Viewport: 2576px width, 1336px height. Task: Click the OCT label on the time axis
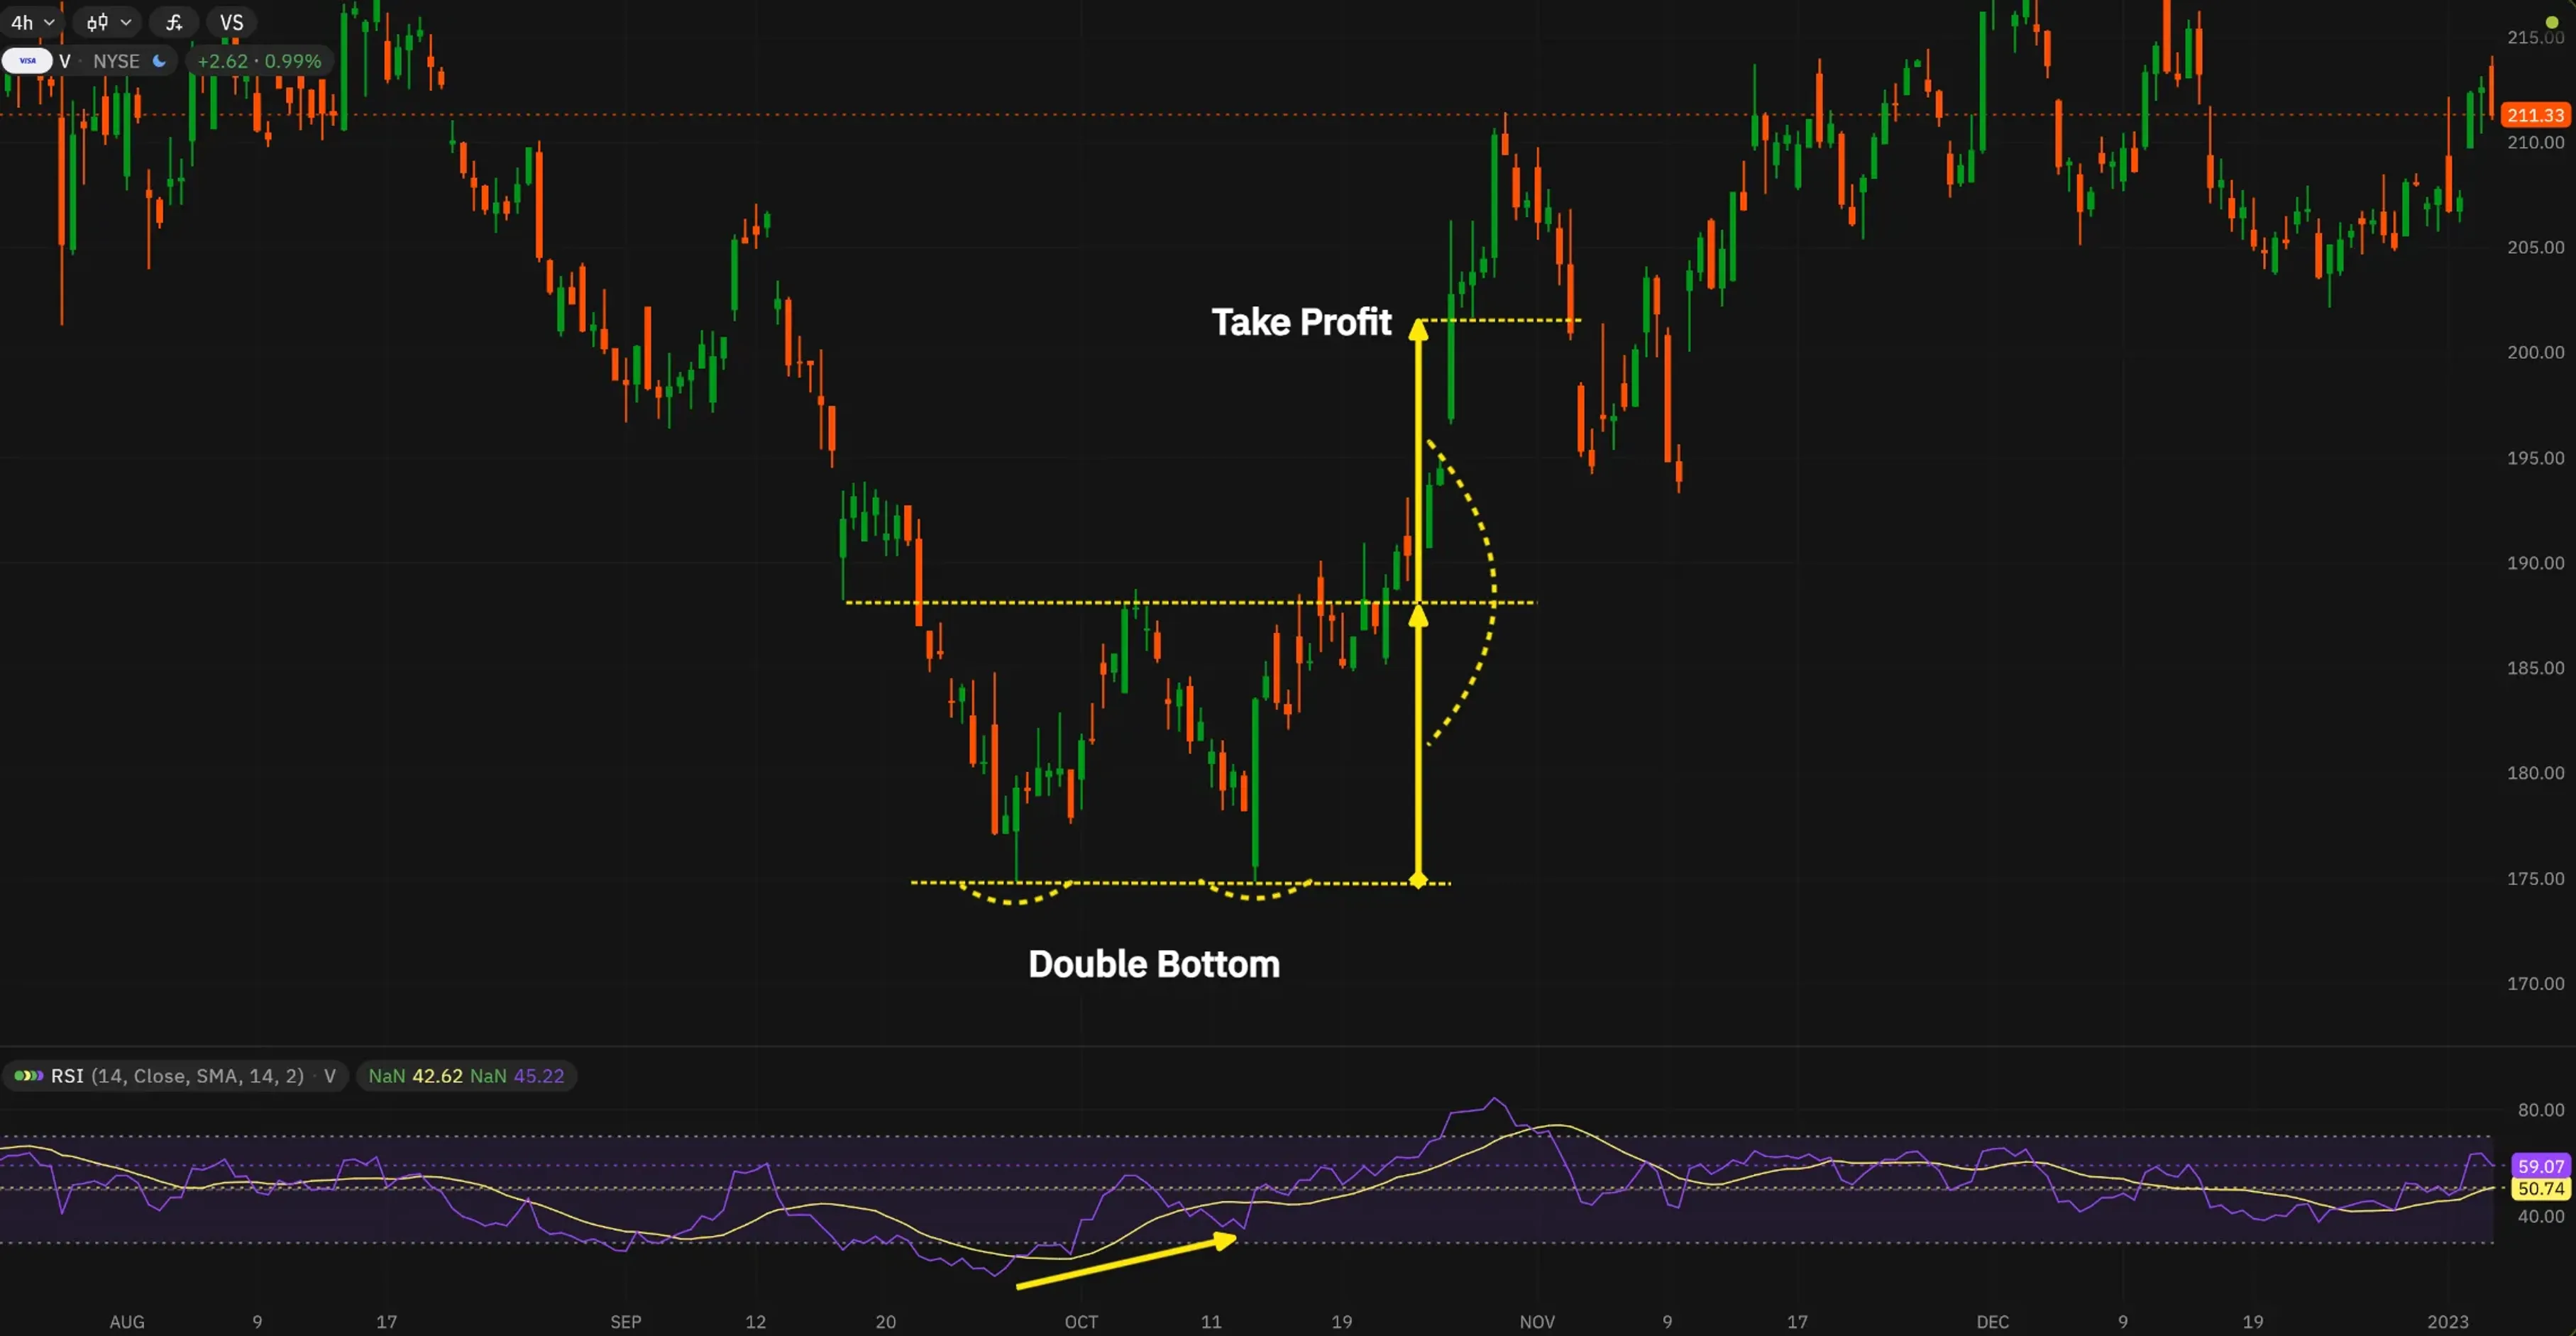tap(1081, 1322)
